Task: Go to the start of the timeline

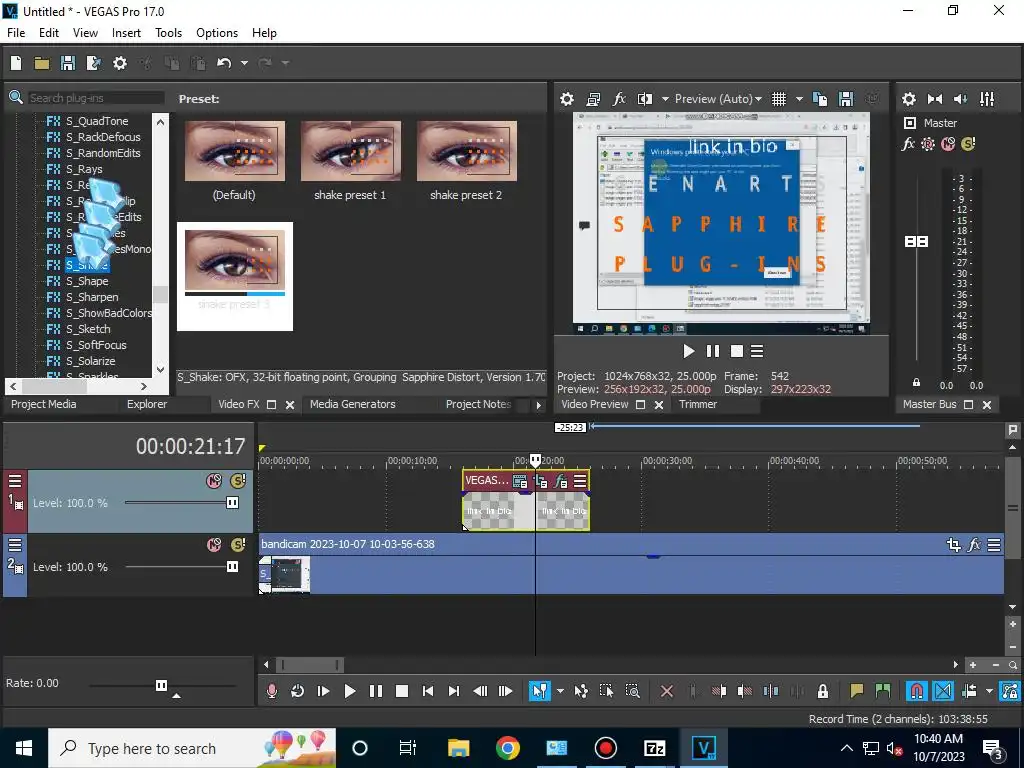Action: (428, 691)
